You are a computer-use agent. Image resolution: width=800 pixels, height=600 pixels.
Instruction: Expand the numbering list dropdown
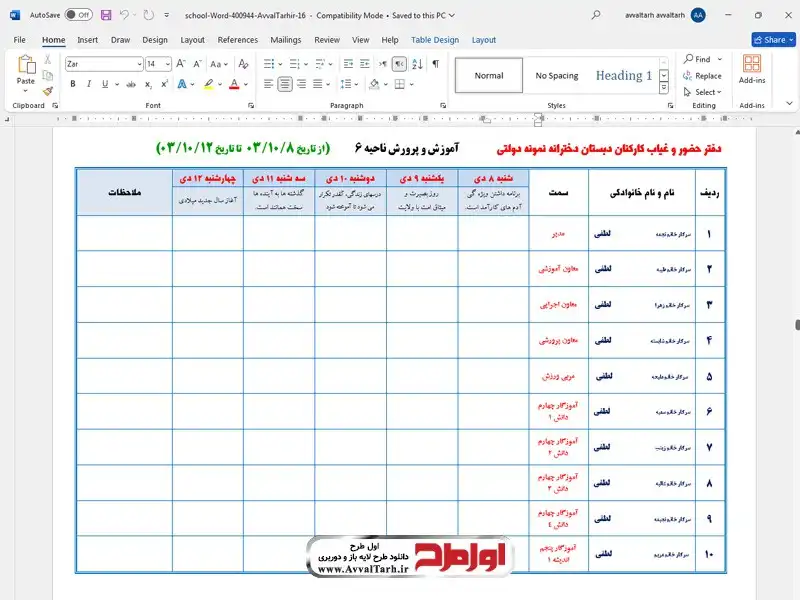click(x=306, y=64)
